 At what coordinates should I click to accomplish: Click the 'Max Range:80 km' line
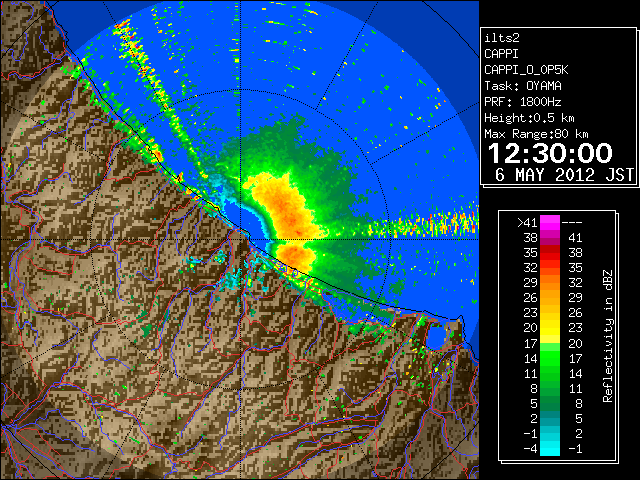point(536,134)
